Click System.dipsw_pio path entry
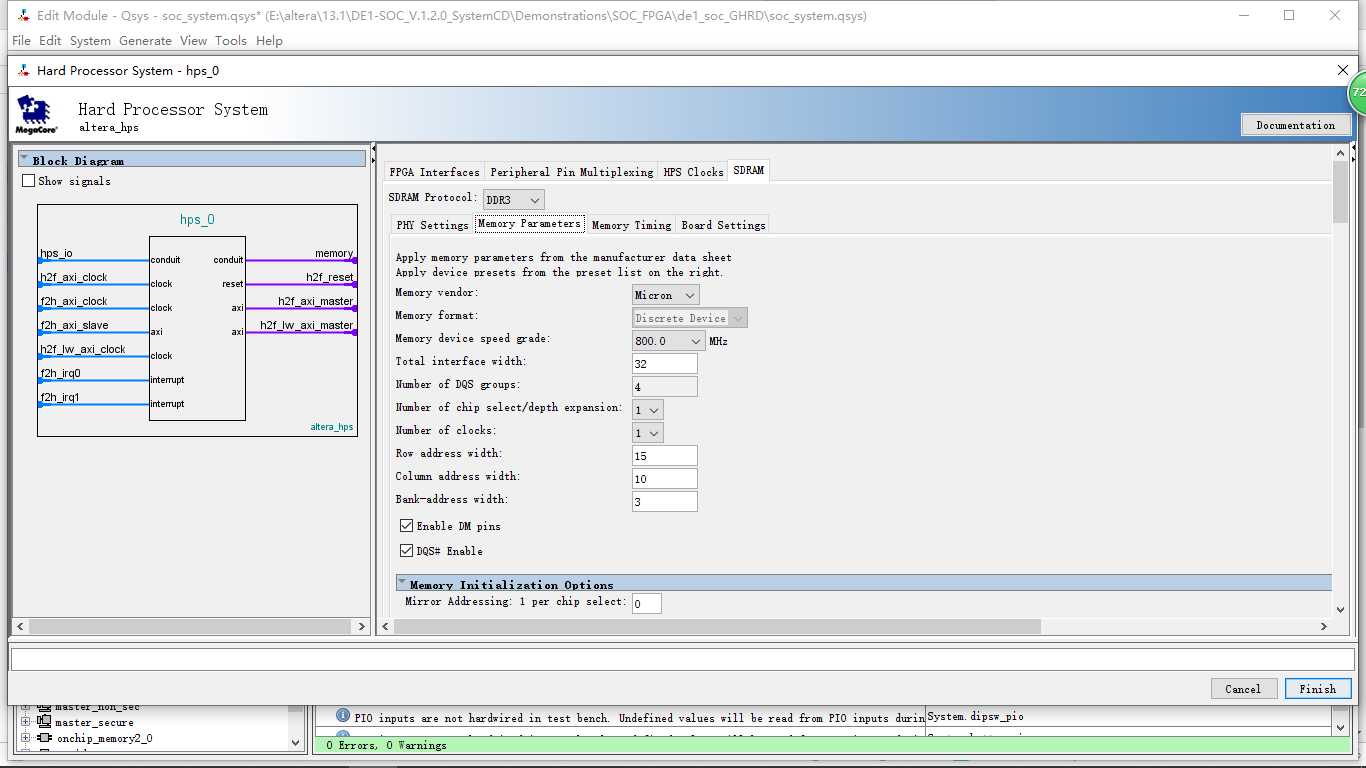 pyautogui.click(x=976, y=716)
